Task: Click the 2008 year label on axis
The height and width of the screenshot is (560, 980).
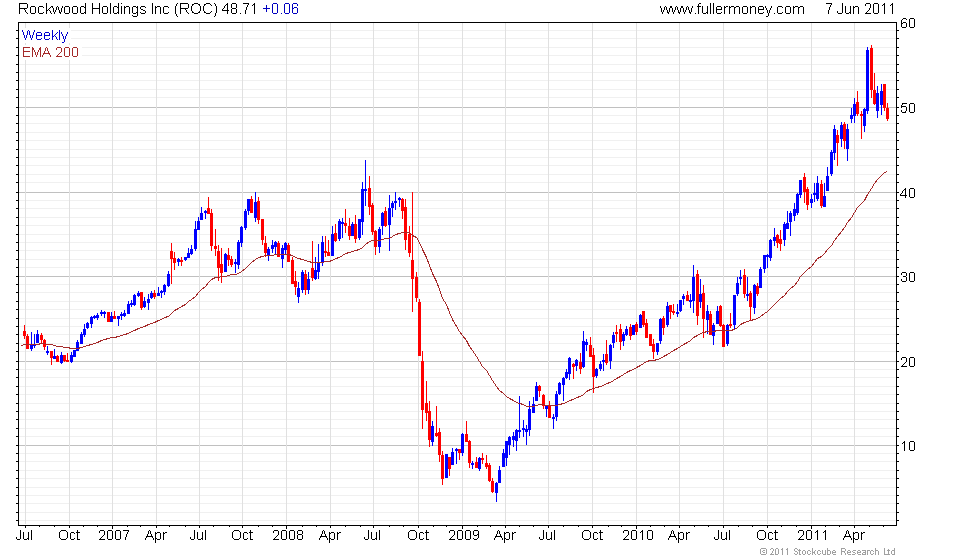Action: (288, 536)
